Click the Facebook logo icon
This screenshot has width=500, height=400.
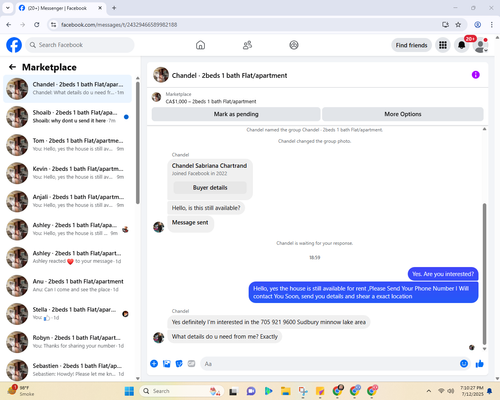point(14,45)
